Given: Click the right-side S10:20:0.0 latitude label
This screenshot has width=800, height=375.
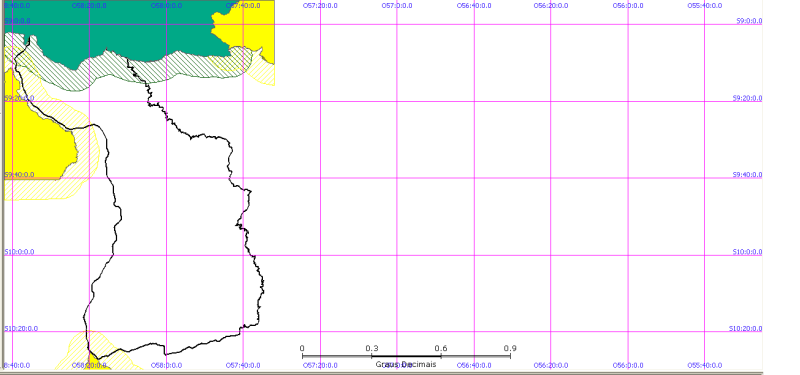Looking at the screenshot, I should click(x=745, y=329).
